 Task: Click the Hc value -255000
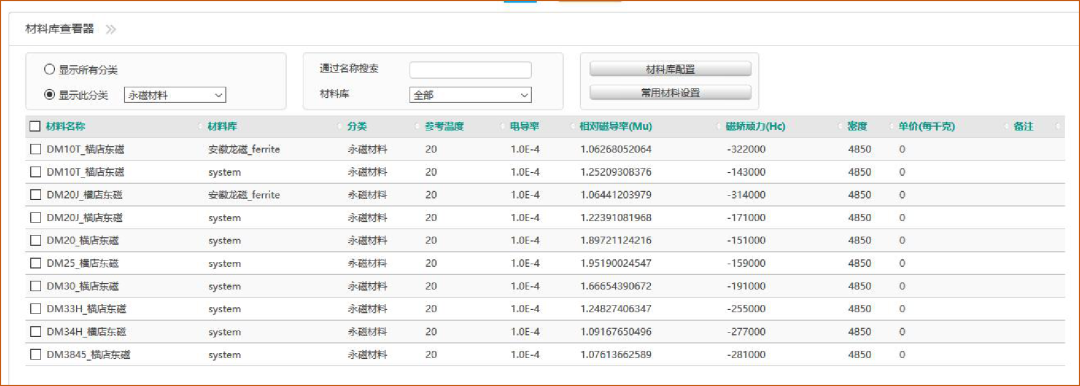(x=746, y=309)
